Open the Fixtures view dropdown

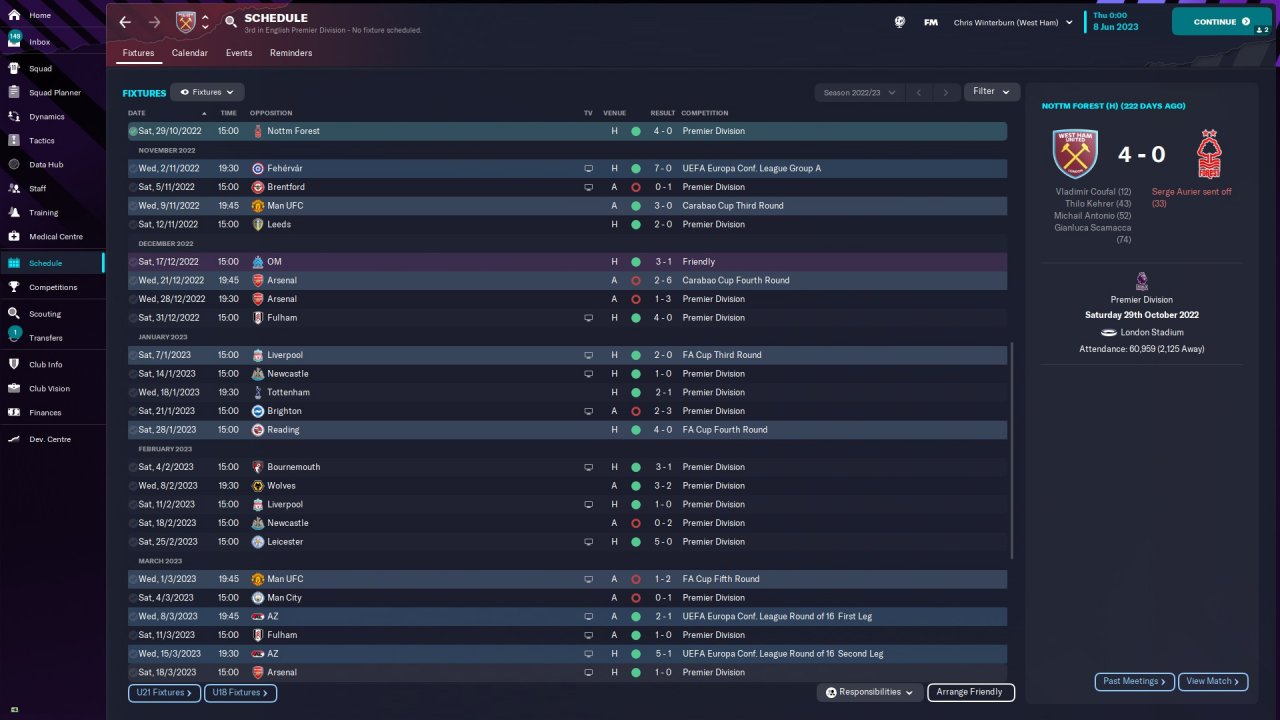coord(207,92)
